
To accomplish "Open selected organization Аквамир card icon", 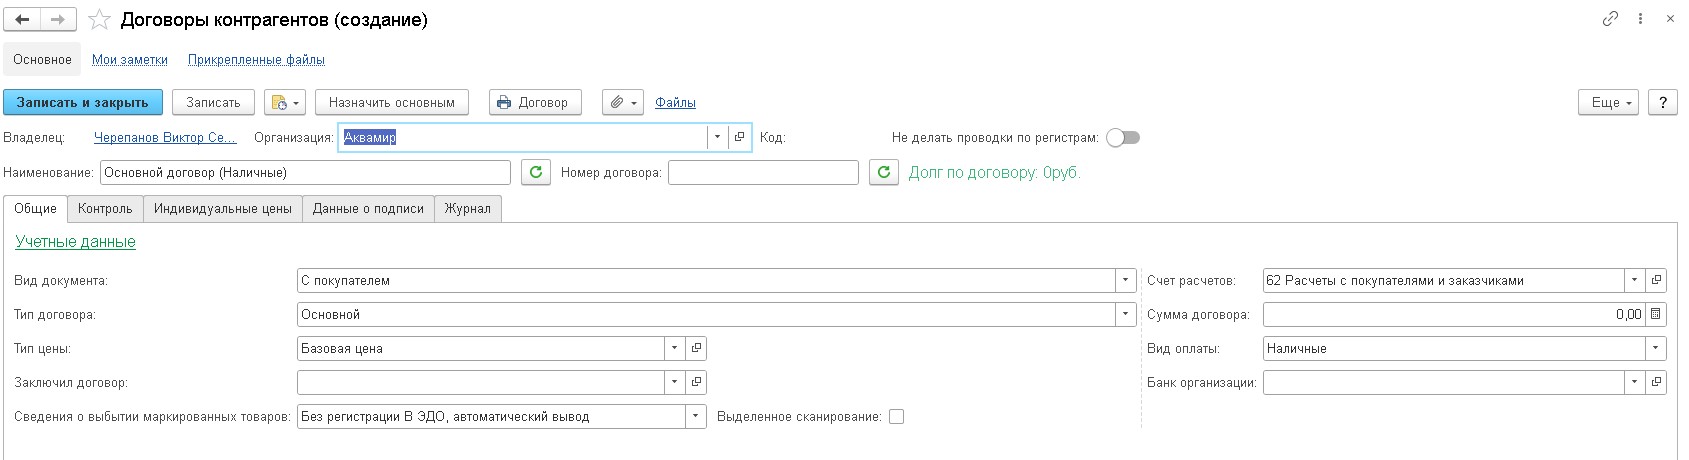I will [740, 137].
